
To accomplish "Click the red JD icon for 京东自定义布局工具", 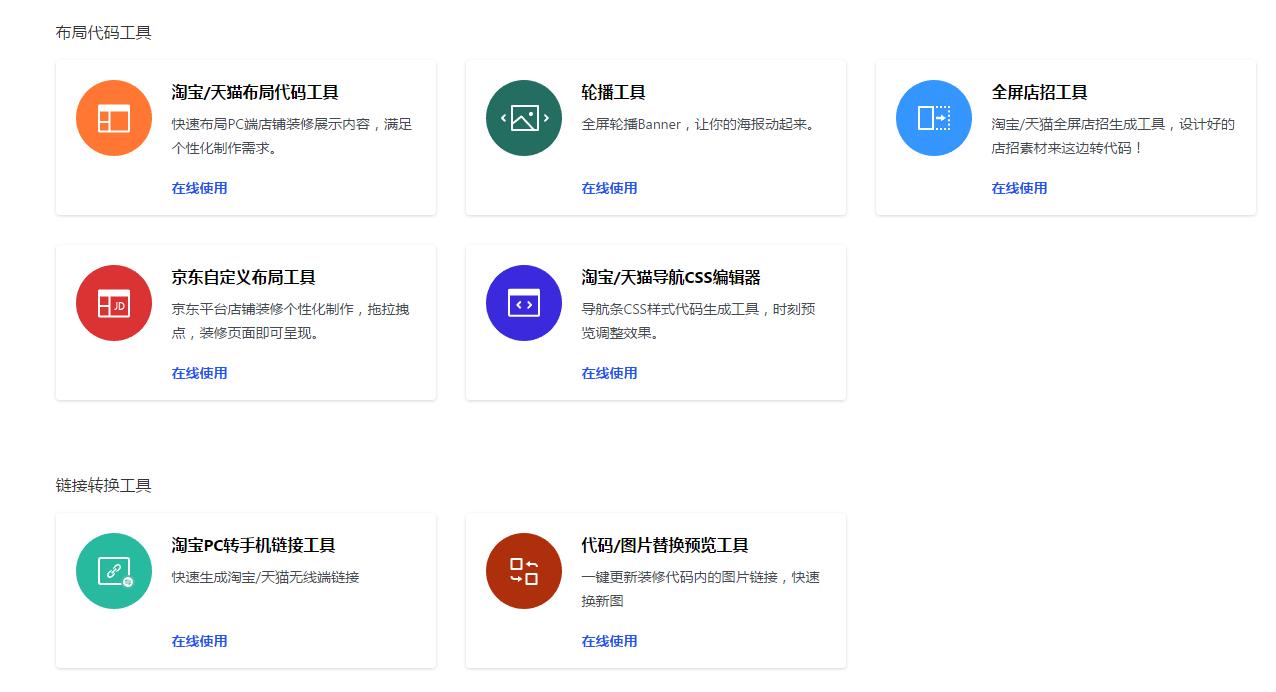I will coord(113,303).
